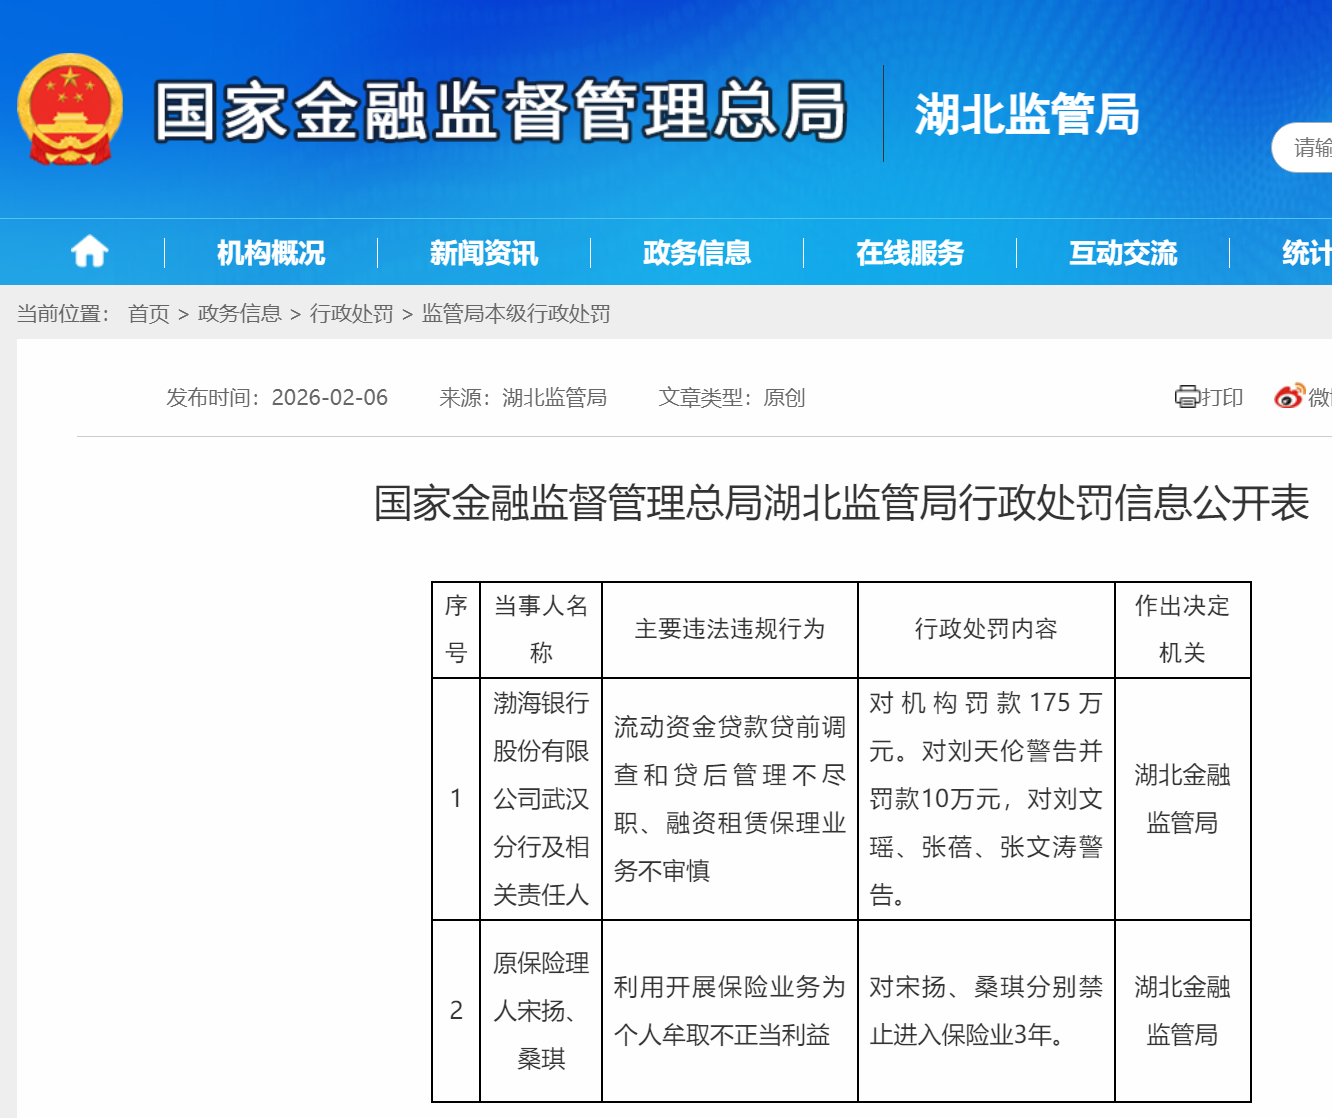Click the printer icon
Screen dimensions: 1332x1118
pyautogui.click(x=1186, y=397)
